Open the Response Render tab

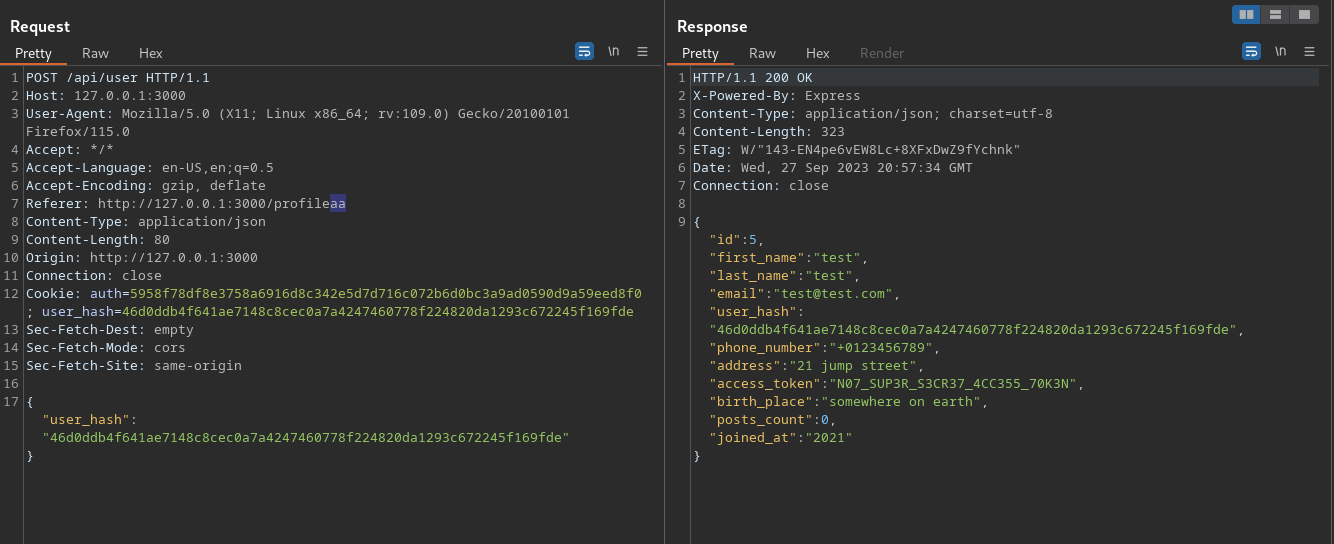[882, 53]
